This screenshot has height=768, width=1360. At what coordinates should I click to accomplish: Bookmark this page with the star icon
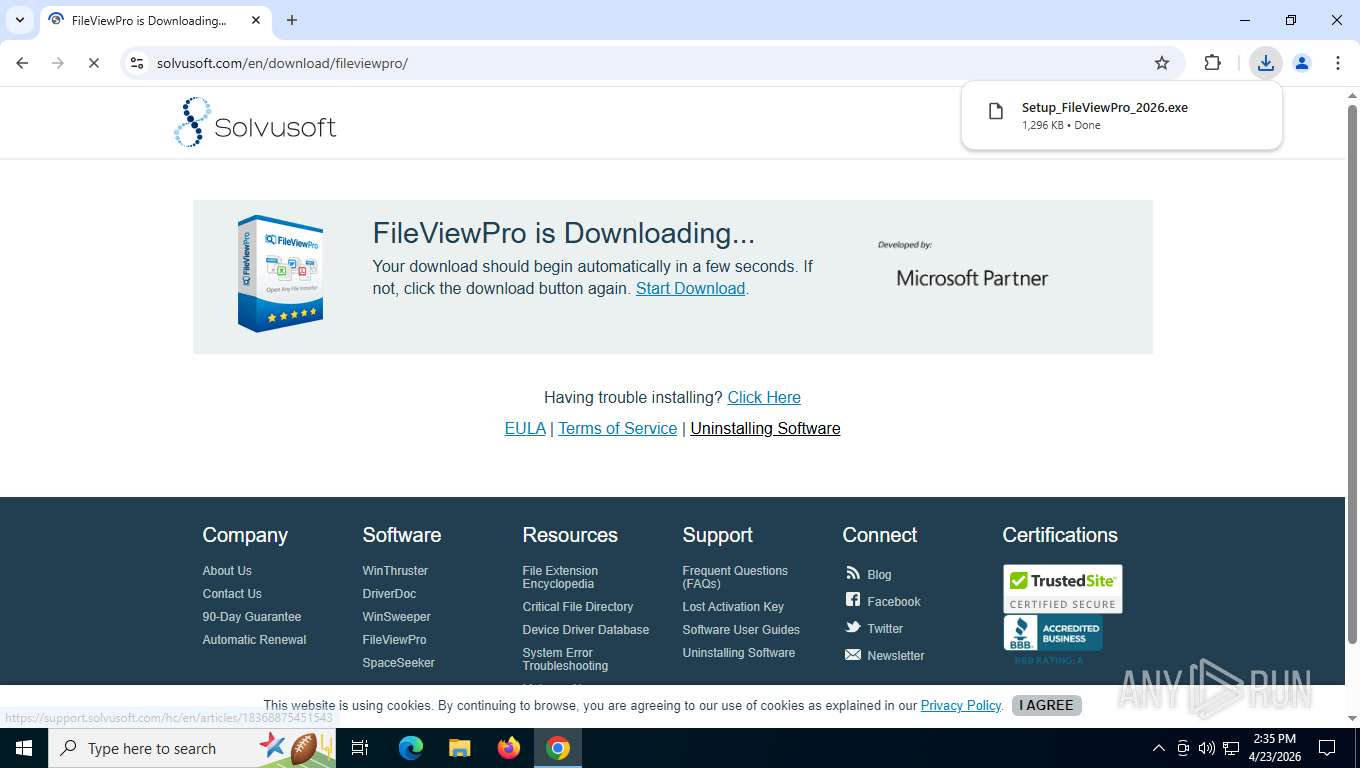point(1162,63)
